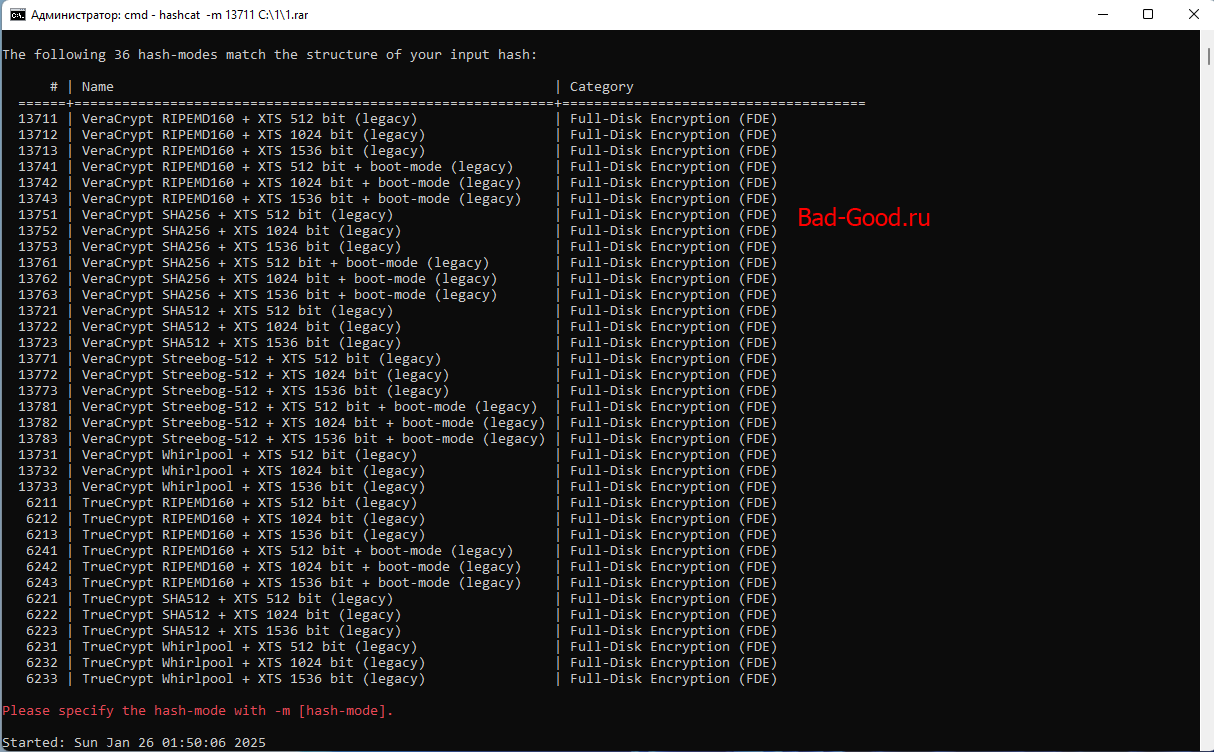The width and height of the screenshot is (1214, 752).
Task: Click hash-mode number 6222
Action: pyautogui.click(x=42, y=615)
